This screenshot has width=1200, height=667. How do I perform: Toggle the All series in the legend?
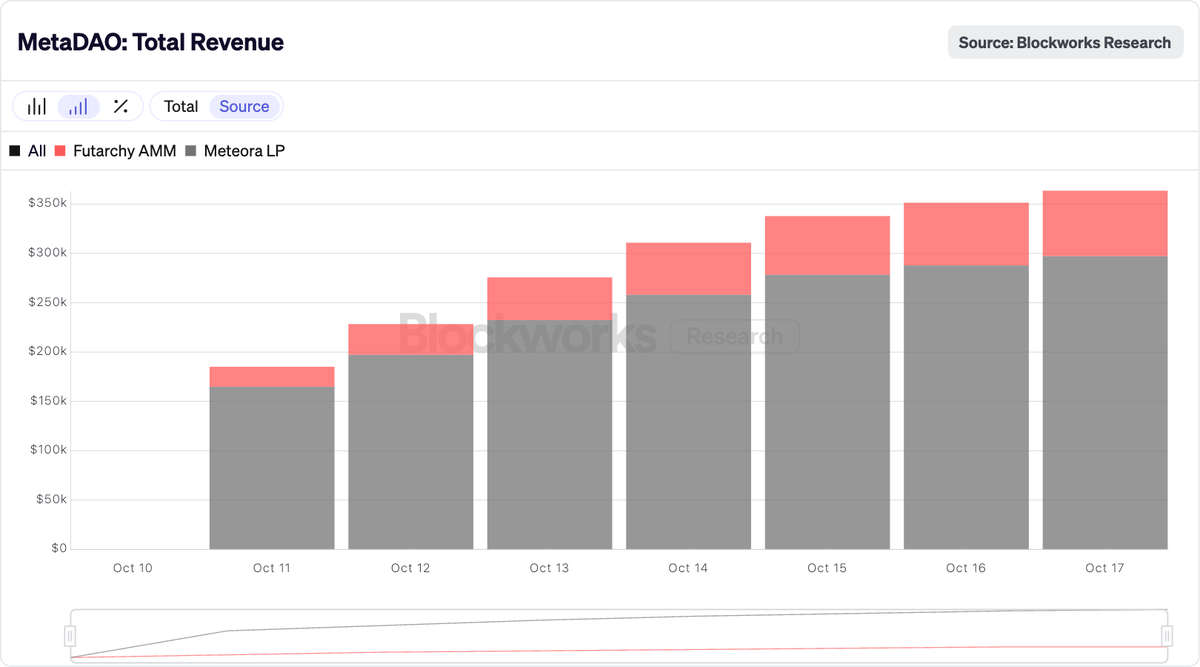[30, 150]
